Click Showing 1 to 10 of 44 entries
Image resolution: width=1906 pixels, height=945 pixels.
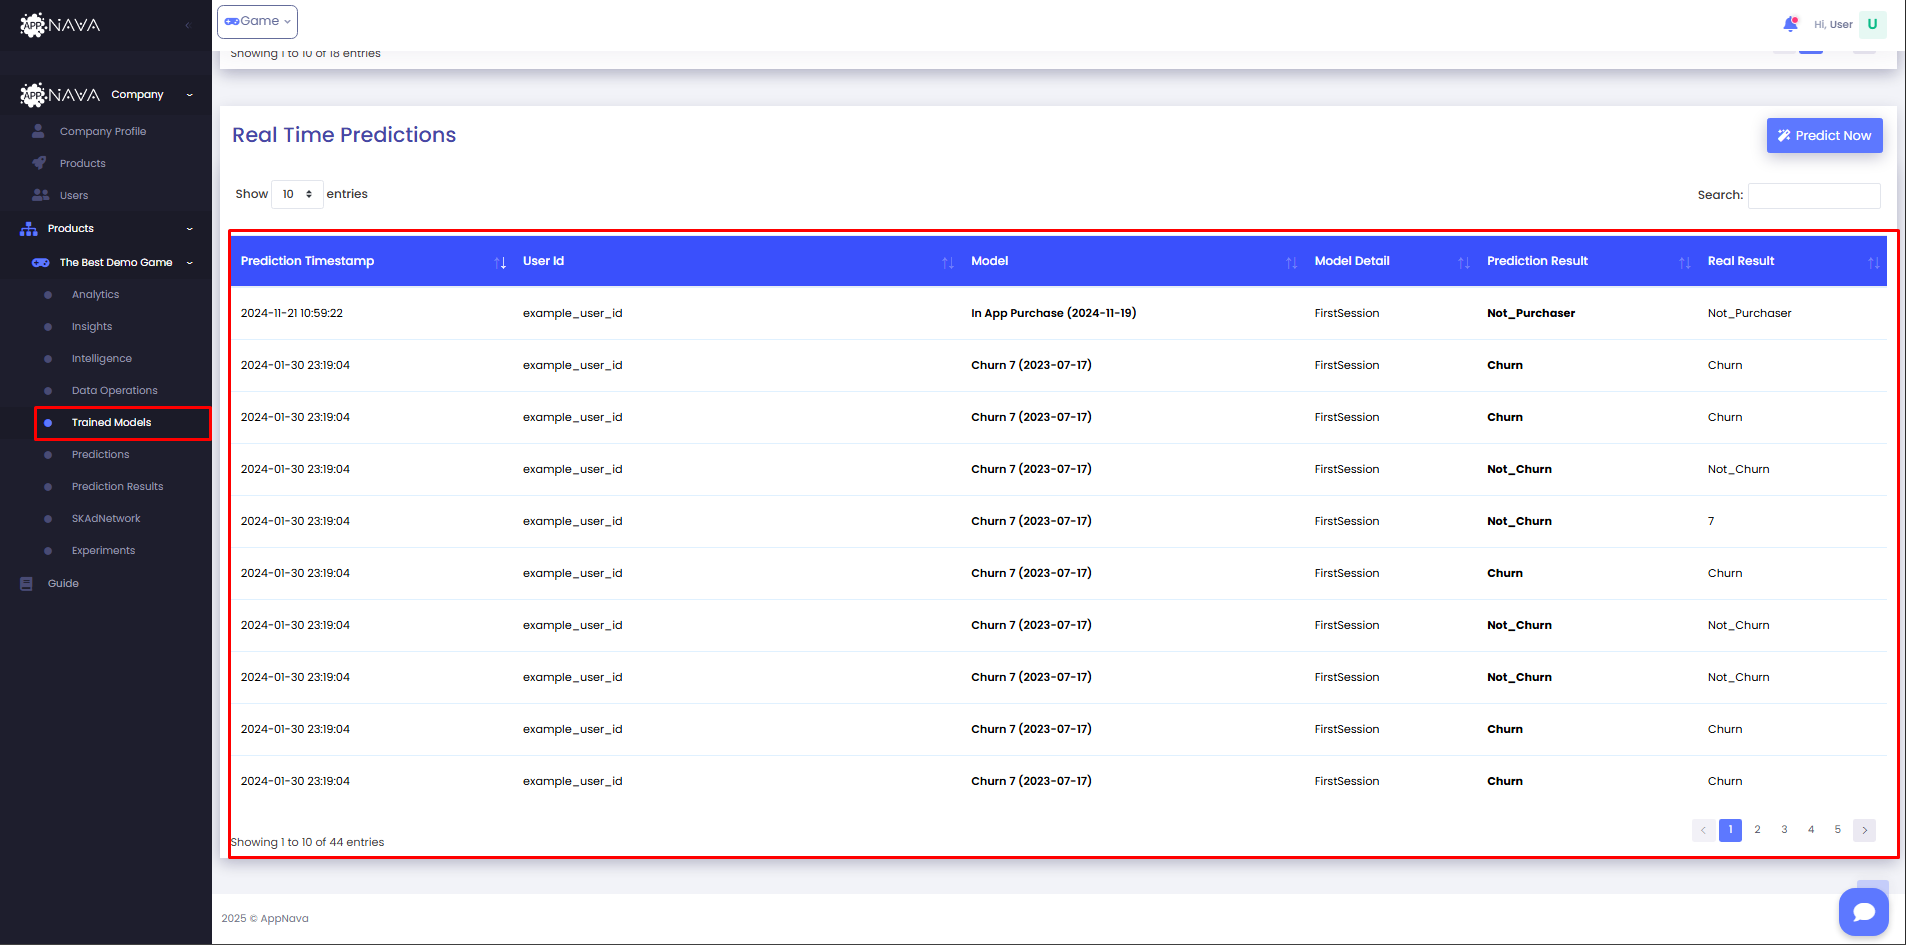click(x=307, y=842)
